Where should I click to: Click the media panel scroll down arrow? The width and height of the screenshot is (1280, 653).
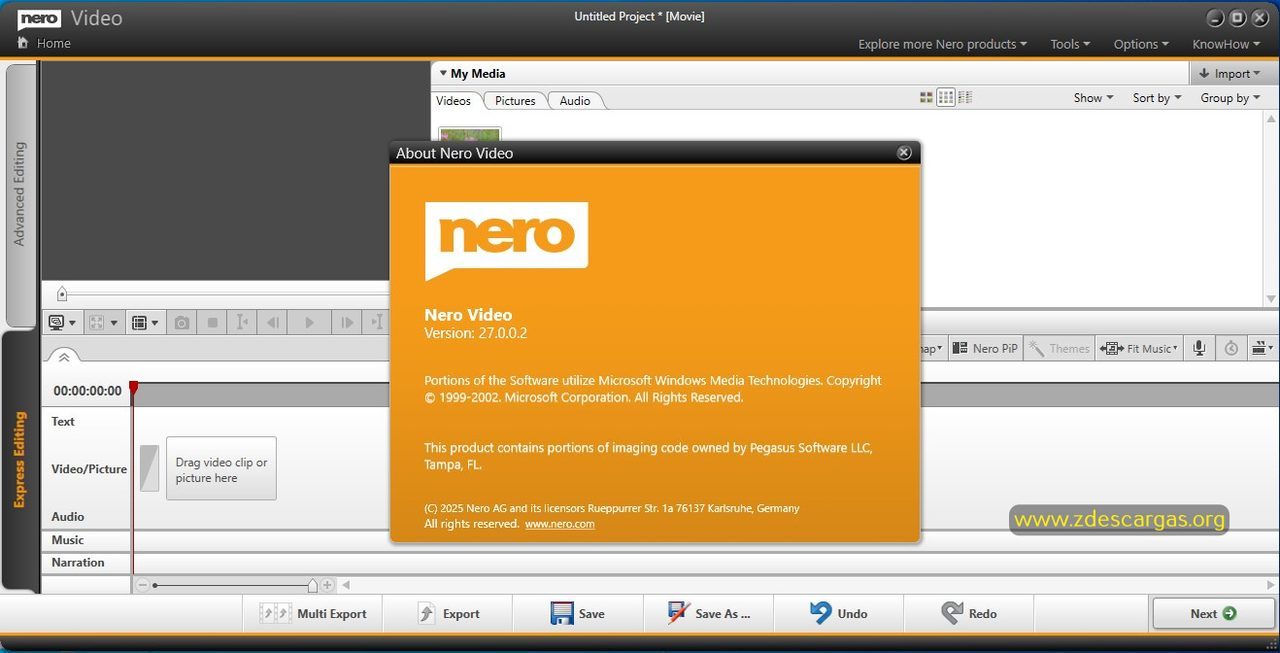(x=1271, y=299)
